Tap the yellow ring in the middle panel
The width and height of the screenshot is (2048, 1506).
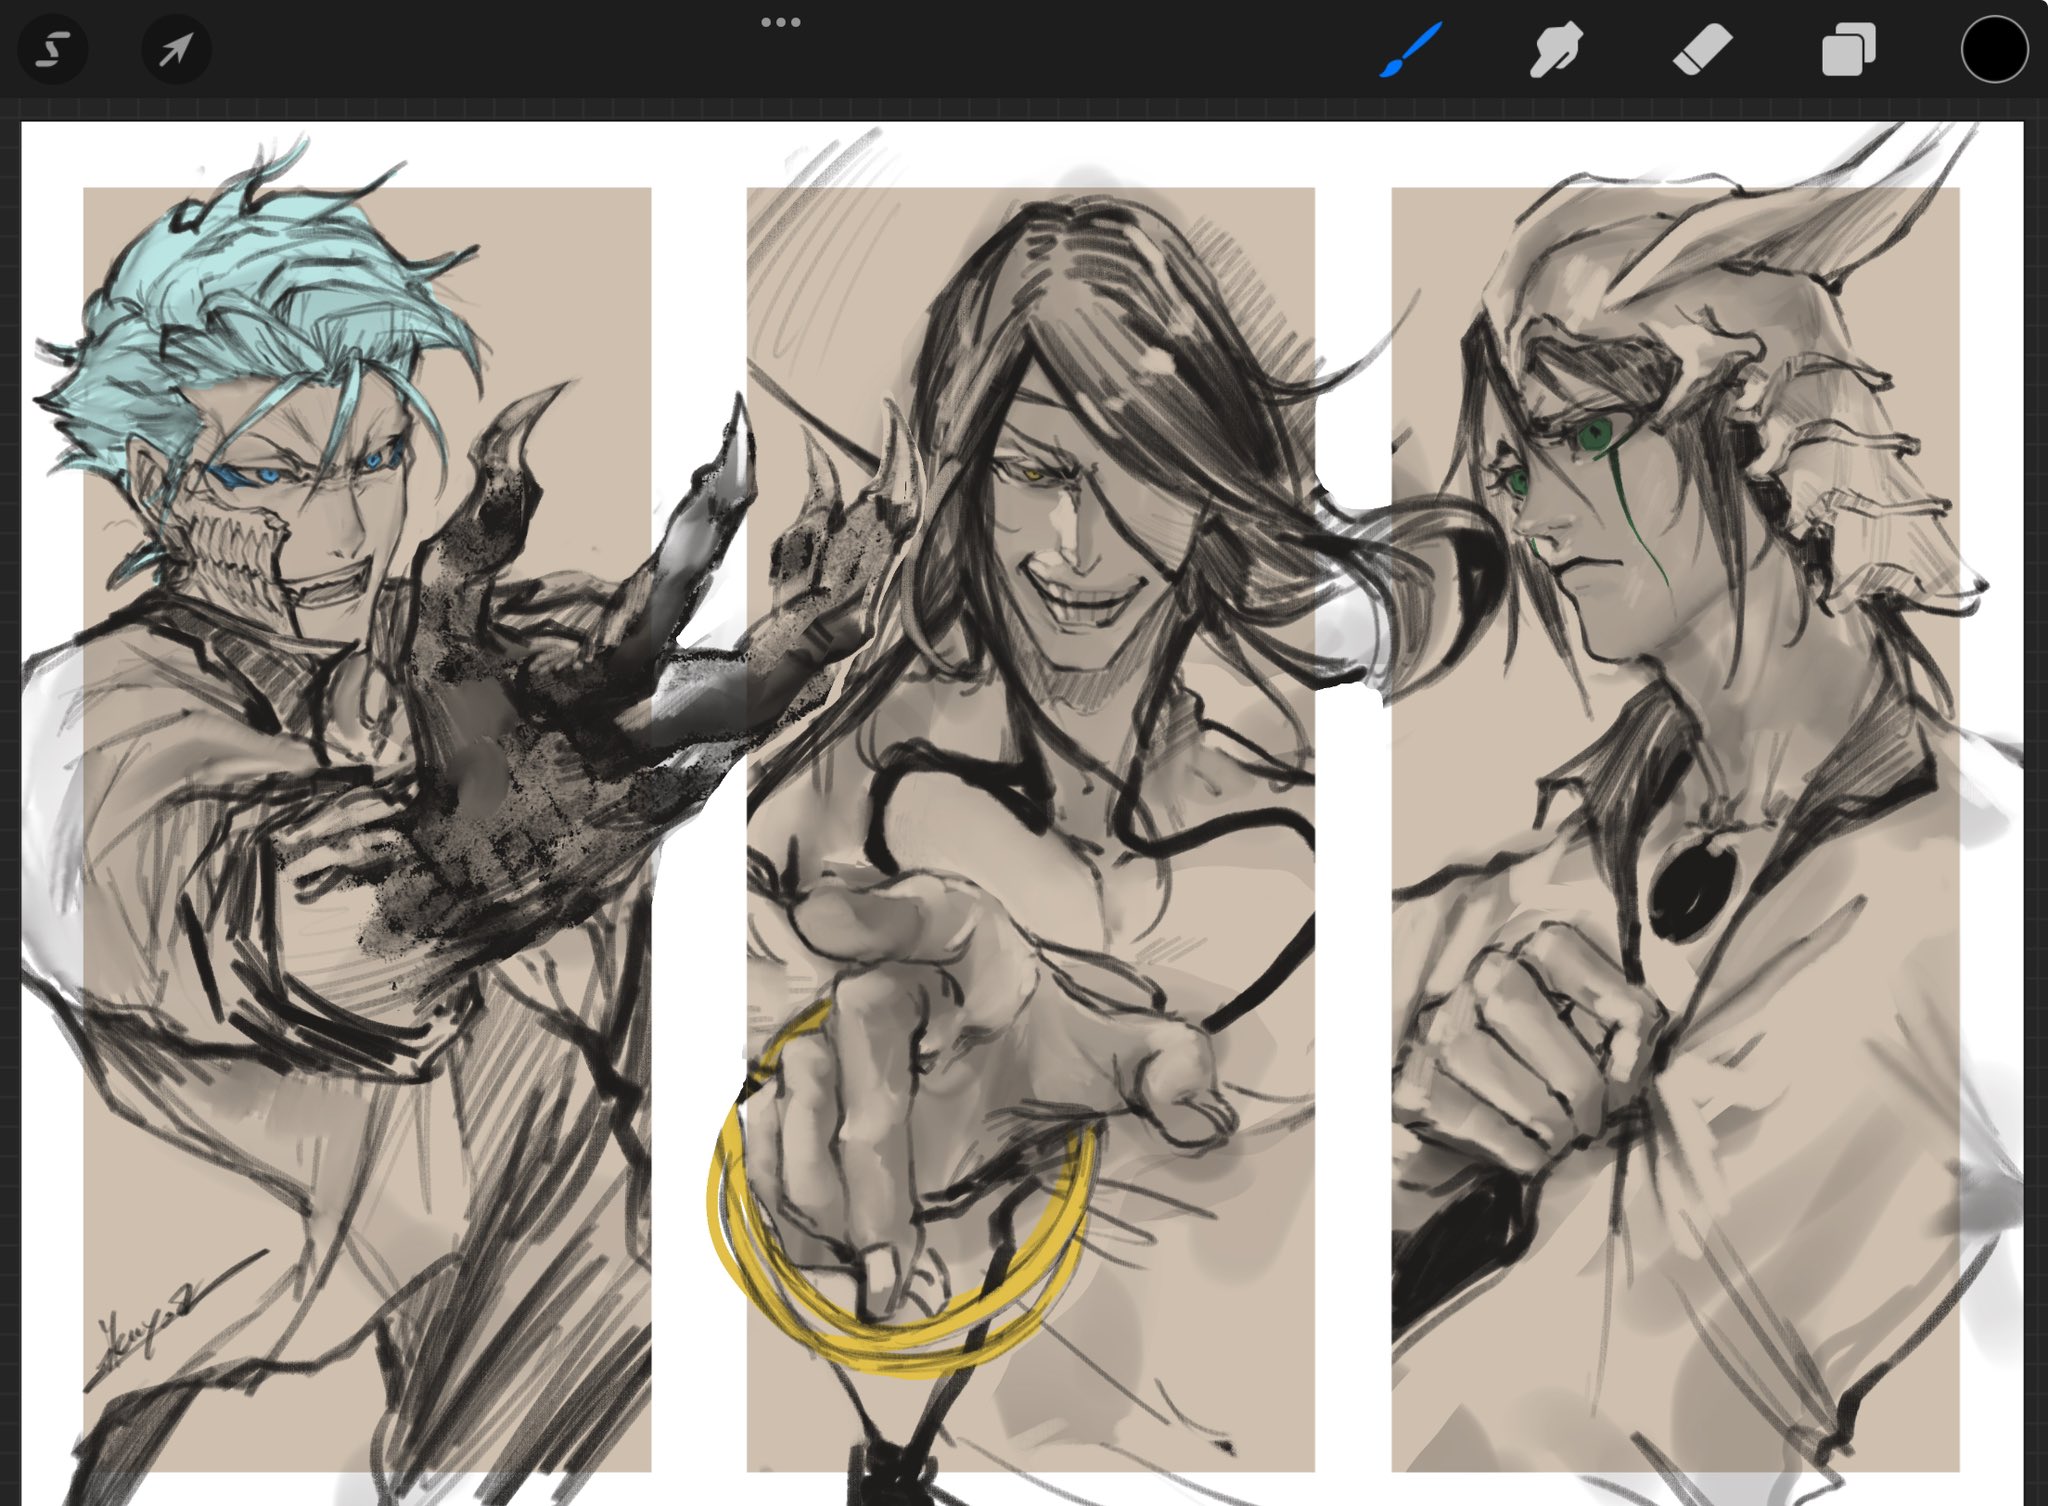click(x=902, y=1192)
